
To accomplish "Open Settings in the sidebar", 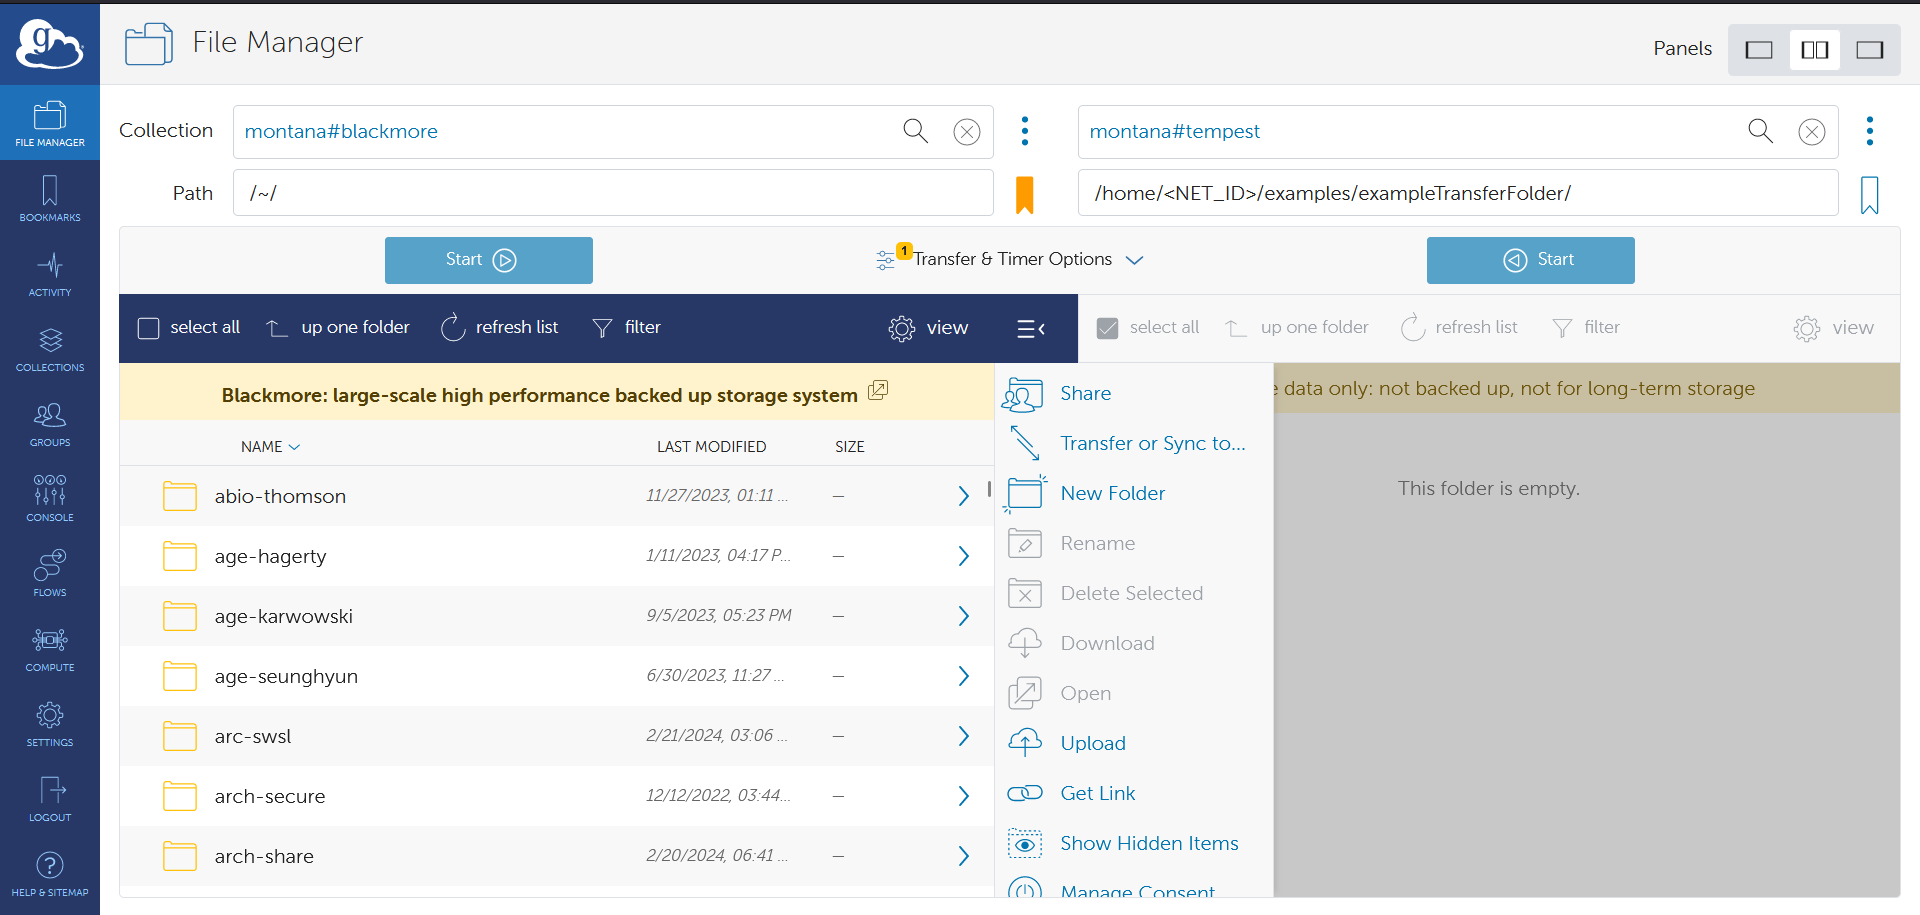I will (50, 724).
